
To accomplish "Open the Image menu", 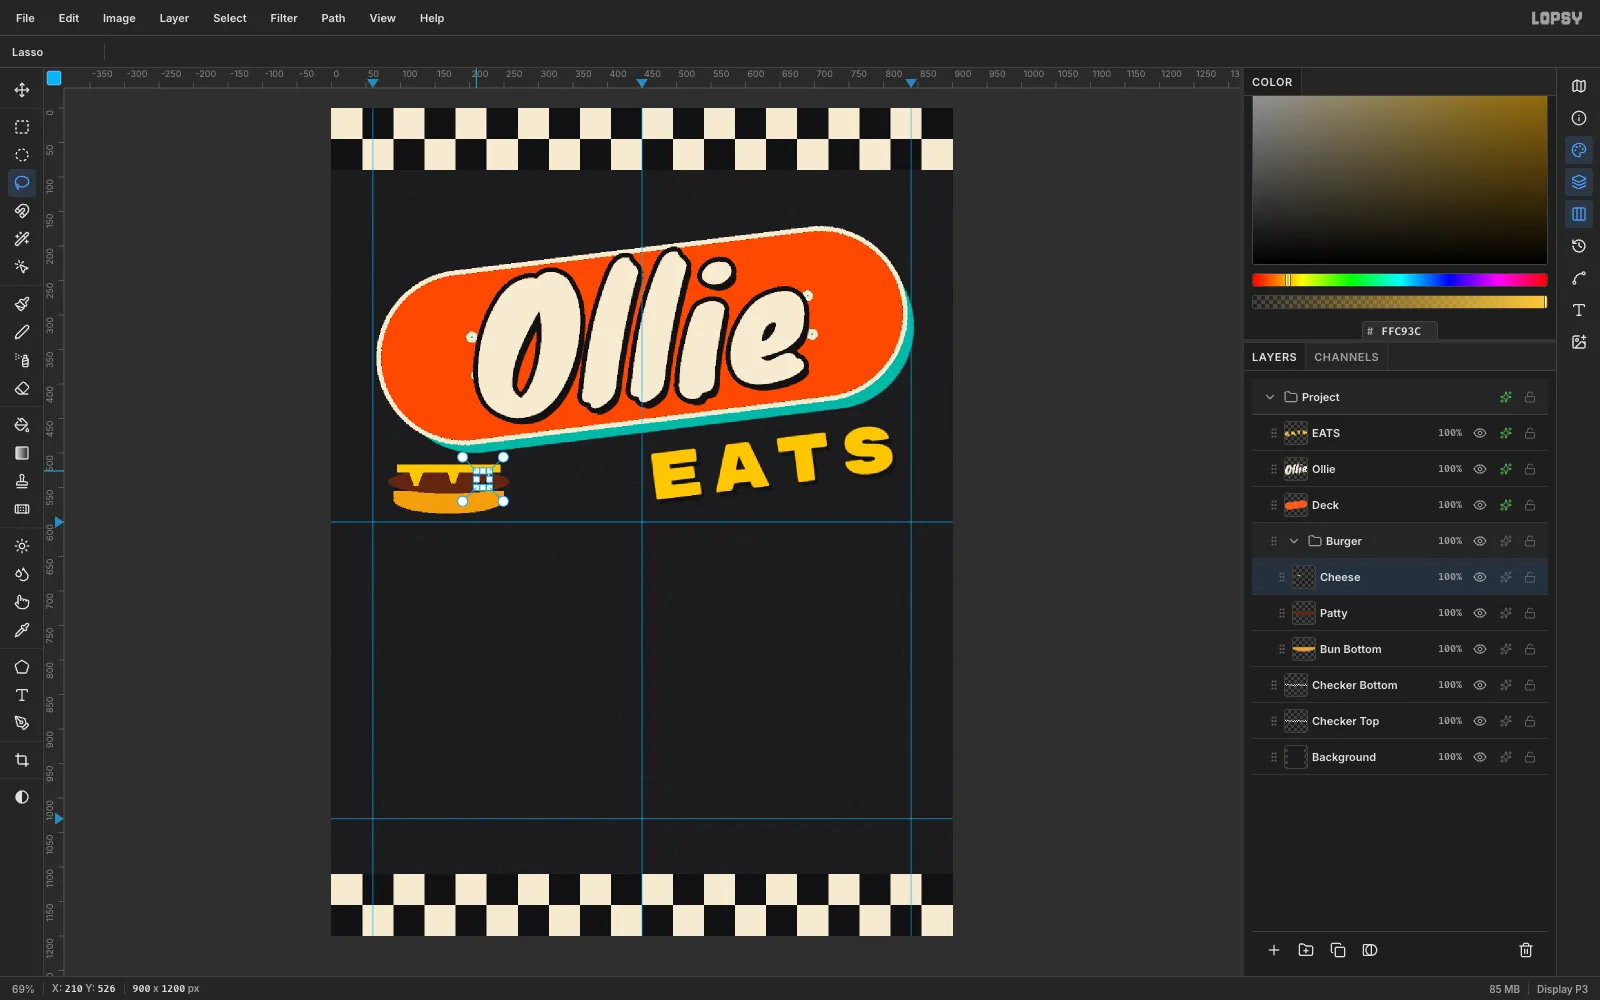I will [x=119, y=18].
